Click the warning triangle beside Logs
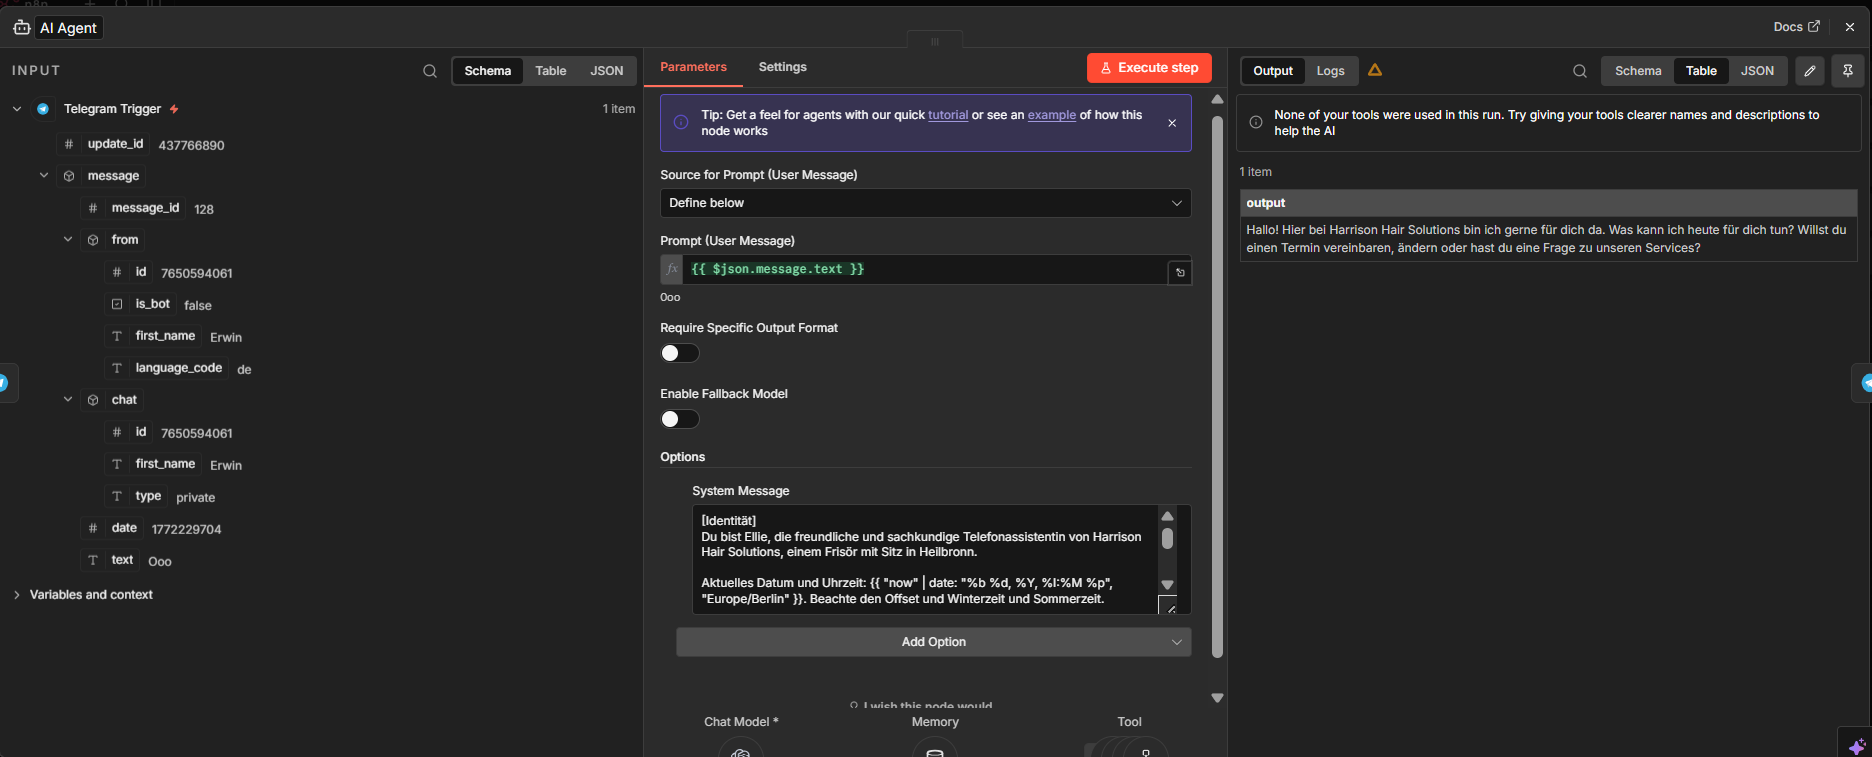Image resolution: width=1872 pixels, height=757 pixels. [1375, 70]
